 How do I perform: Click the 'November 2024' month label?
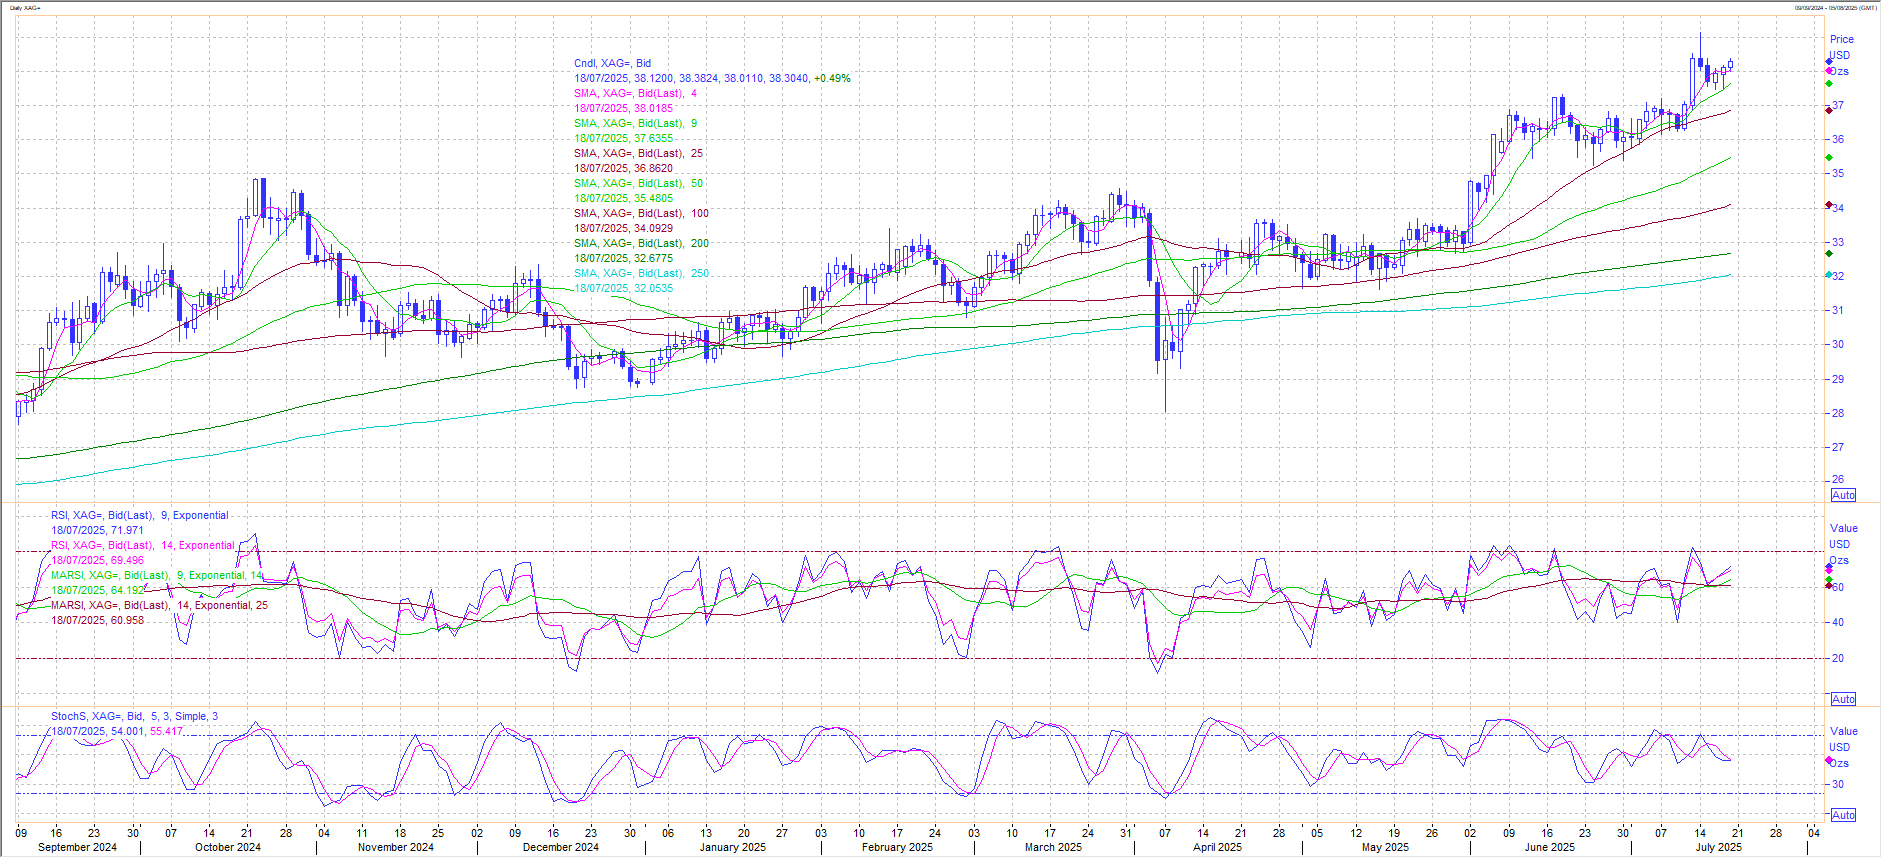(396, 847)
